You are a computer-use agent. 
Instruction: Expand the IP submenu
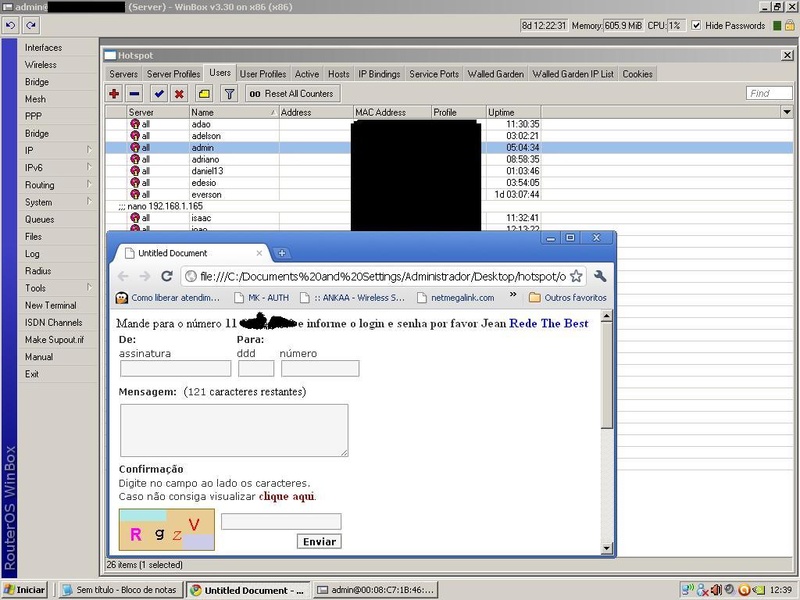57,150
